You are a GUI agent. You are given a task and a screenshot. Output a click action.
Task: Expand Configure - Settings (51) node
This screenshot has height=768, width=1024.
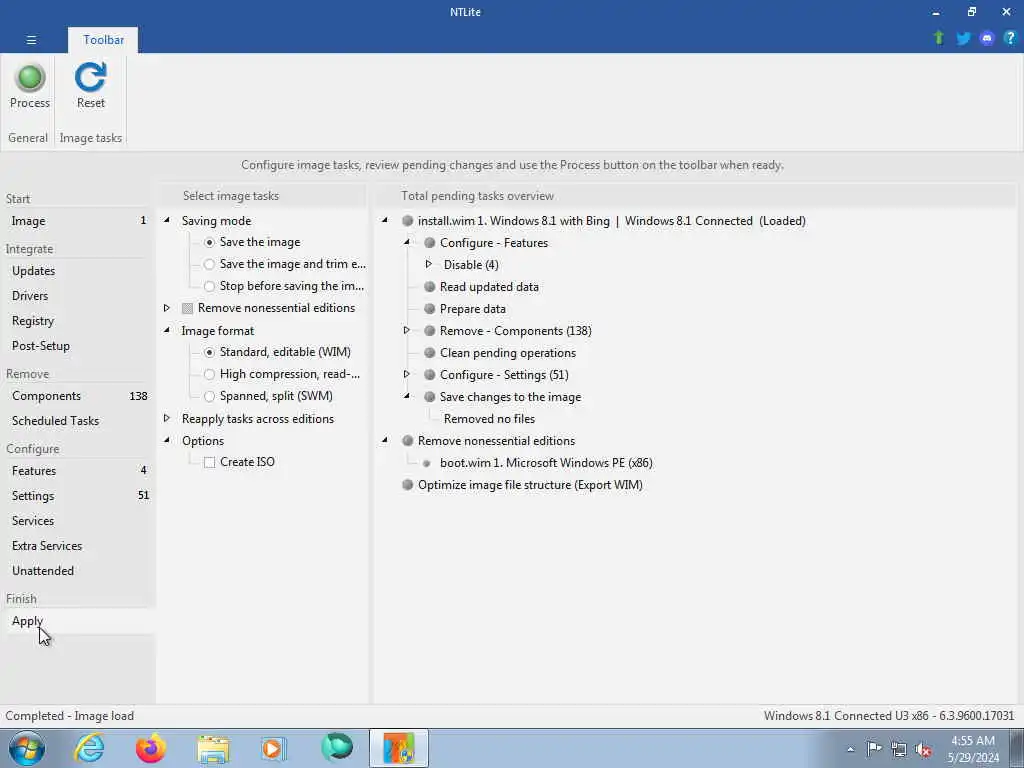(x=406, y=374)
